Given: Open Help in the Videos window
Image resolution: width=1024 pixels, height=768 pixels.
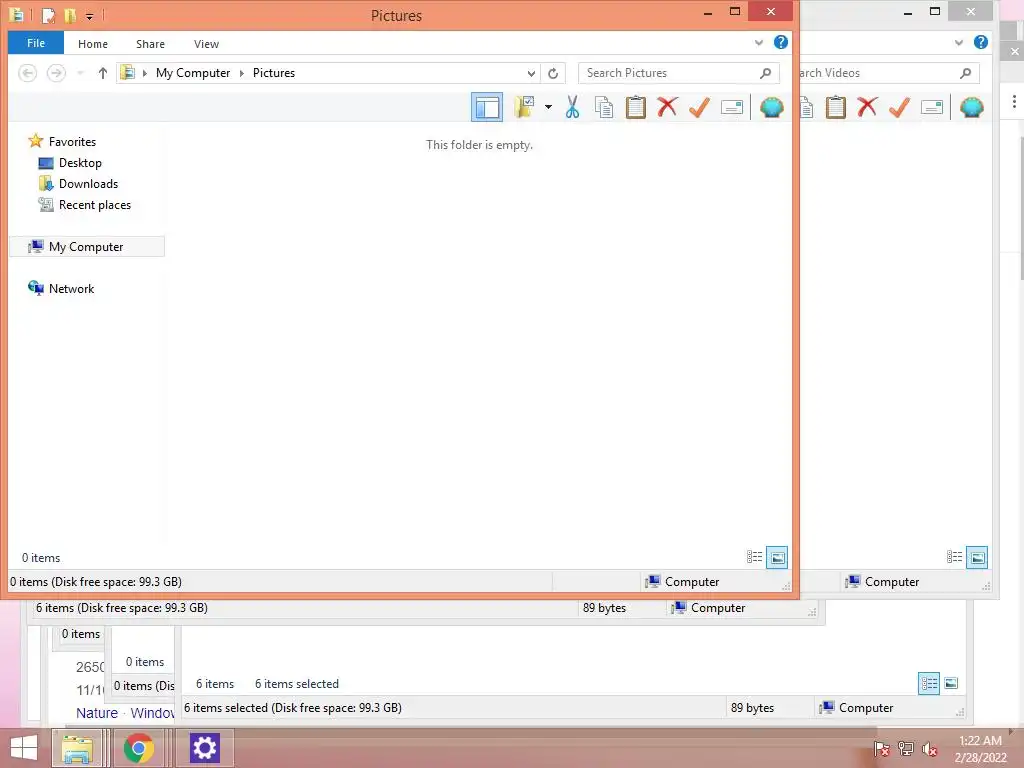Looking at the screenshot, I should click(980, 42).
